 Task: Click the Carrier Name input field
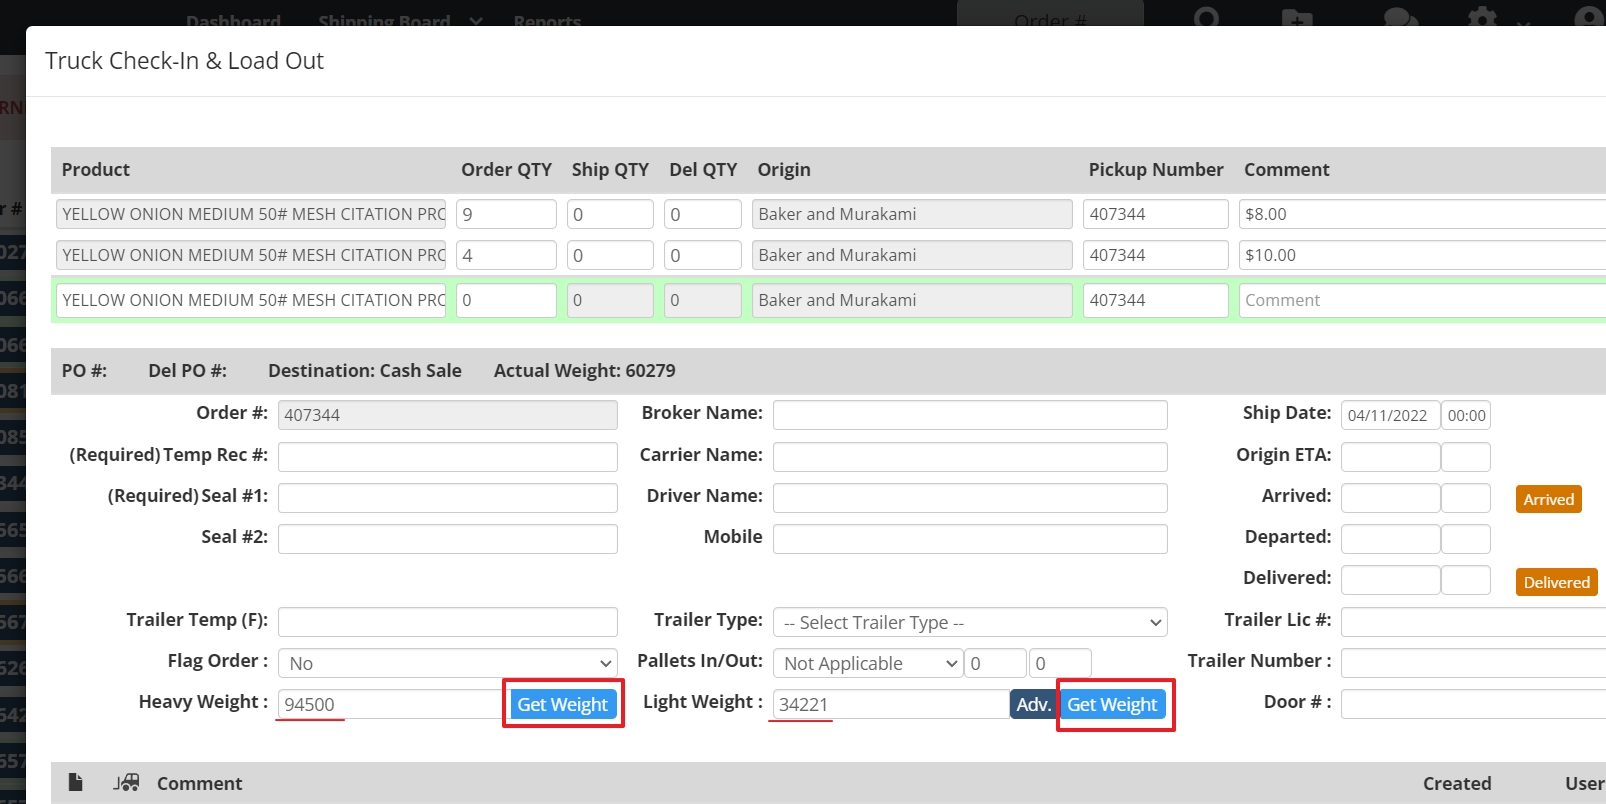click(969, 456)
